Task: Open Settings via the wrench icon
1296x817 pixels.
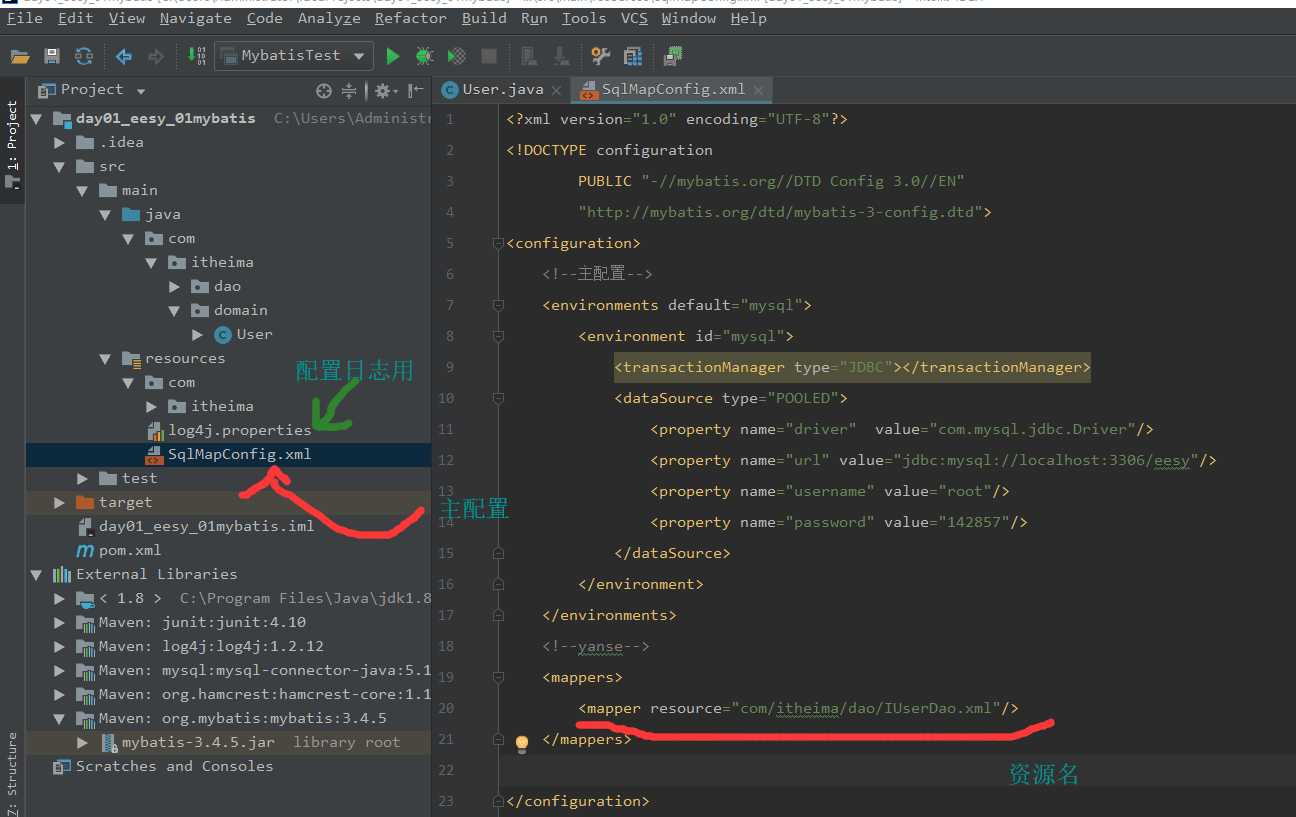Action: [x=600, y=56]
